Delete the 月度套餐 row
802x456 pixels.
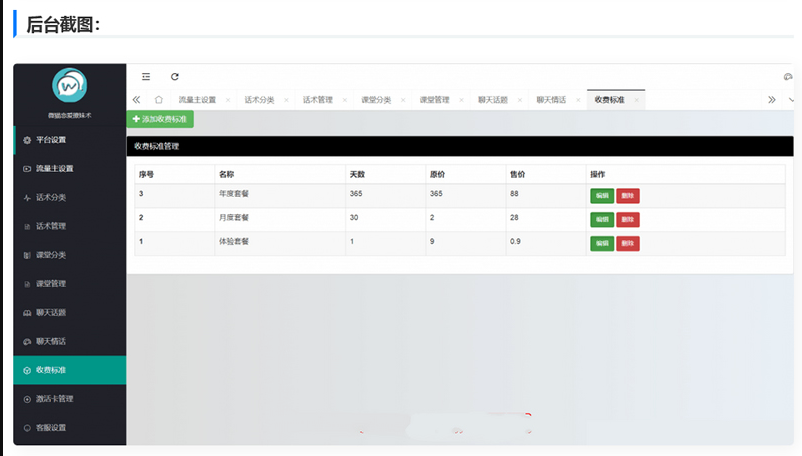(628, 220)
